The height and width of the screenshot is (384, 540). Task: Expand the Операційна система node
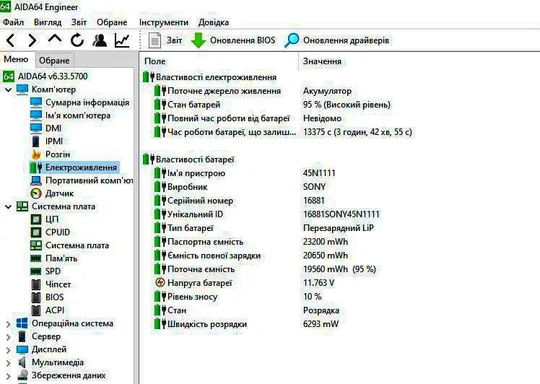tap(8, 324)
